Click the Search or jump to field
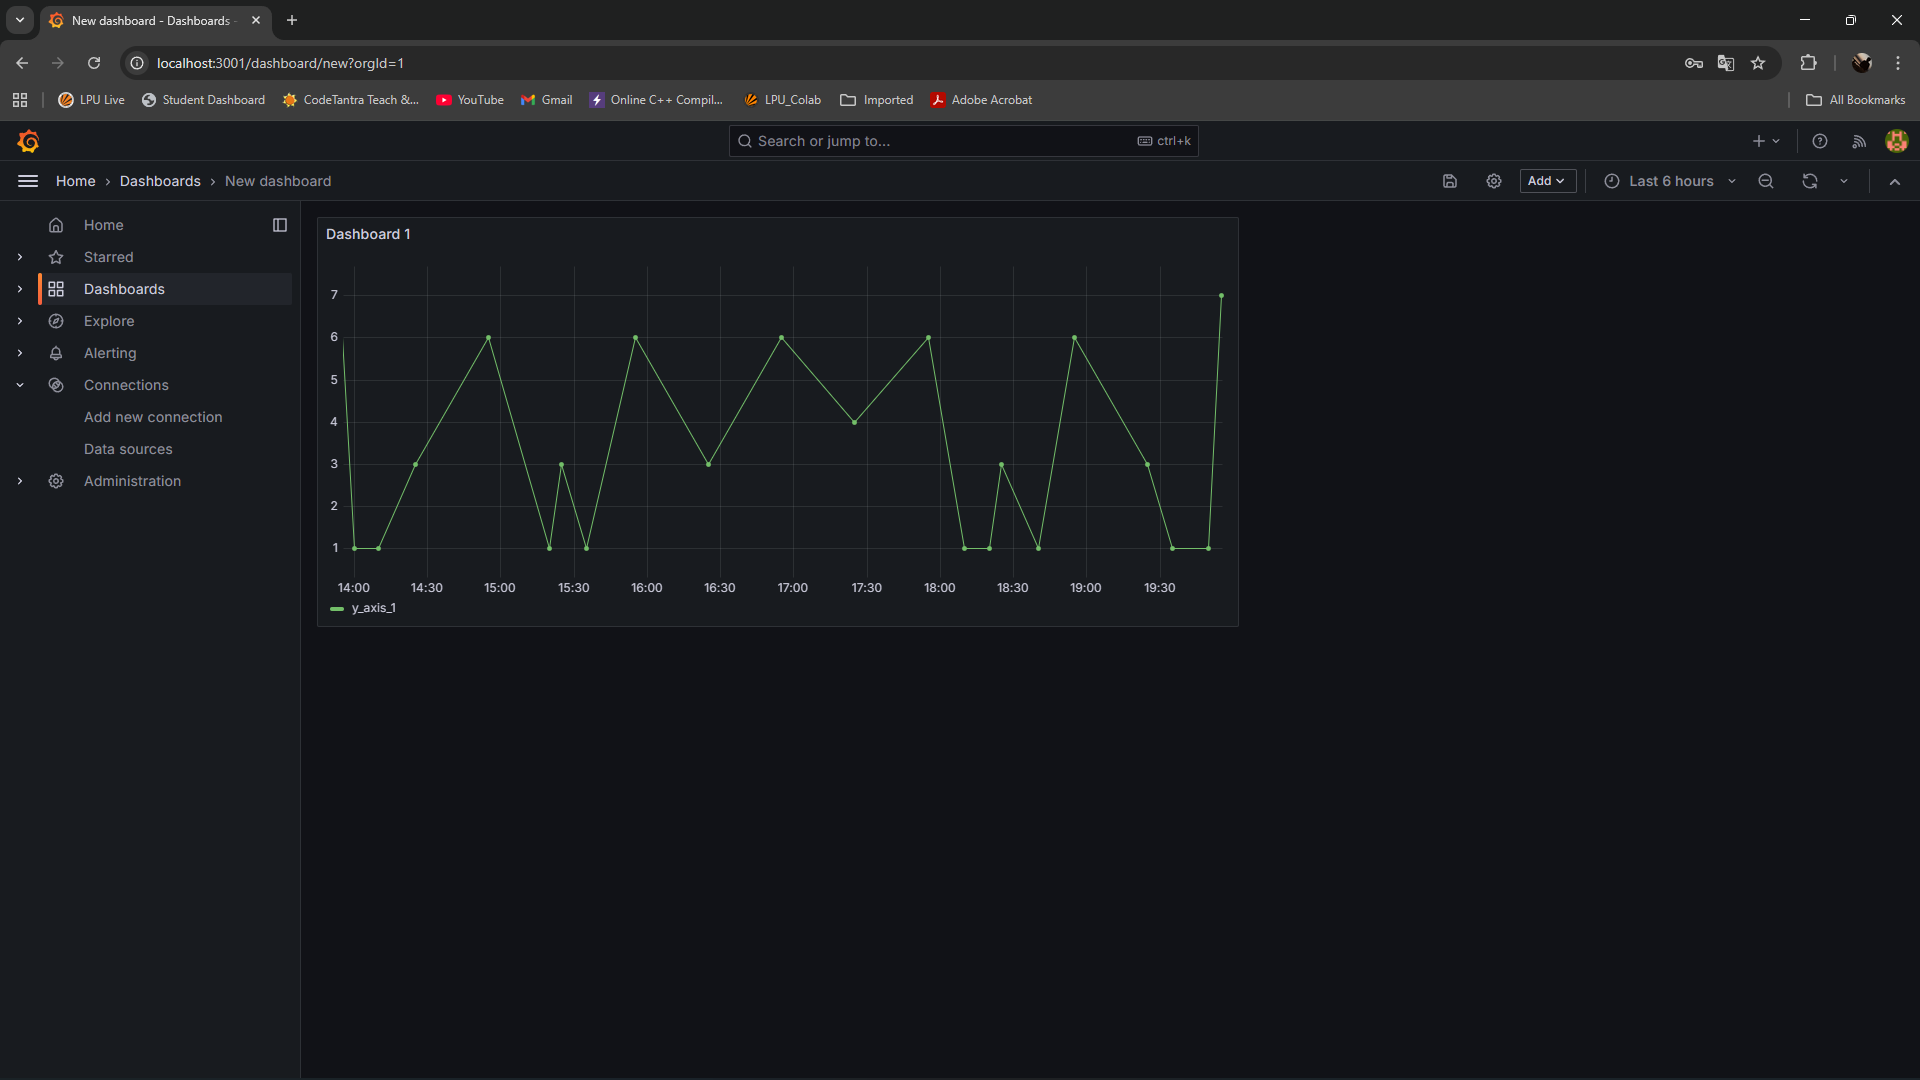Image resolution: width=1920 pixels, height=1080 pixels. tap(940, 141)
